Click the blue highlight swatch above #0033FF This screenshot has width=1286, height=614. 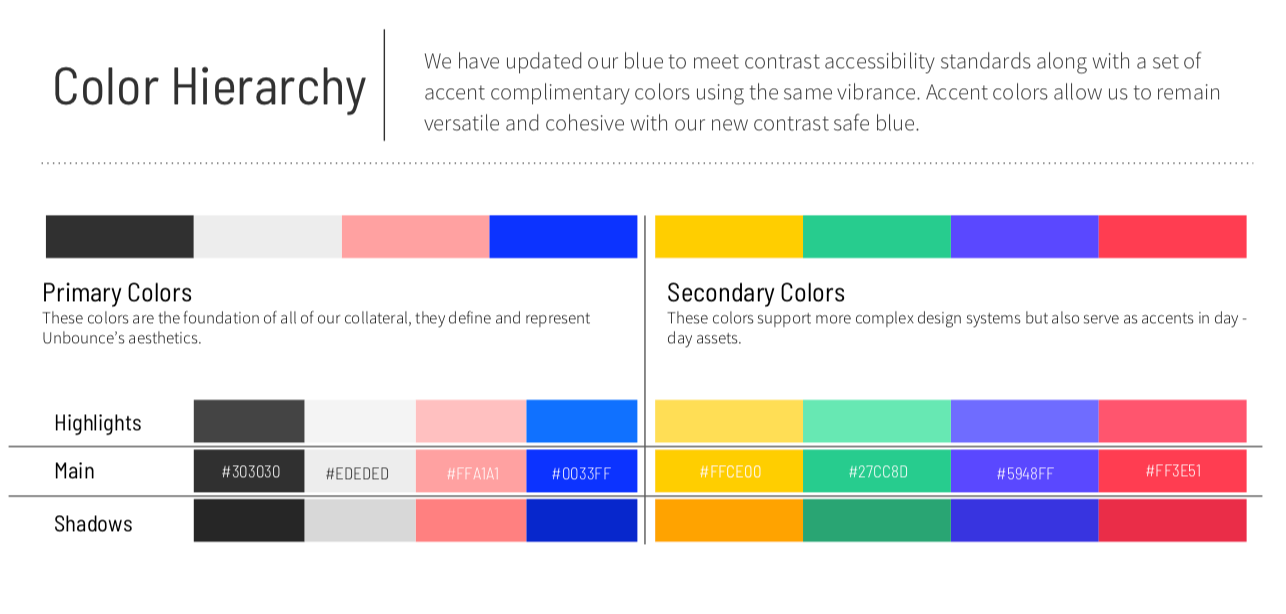coord(582,421)
